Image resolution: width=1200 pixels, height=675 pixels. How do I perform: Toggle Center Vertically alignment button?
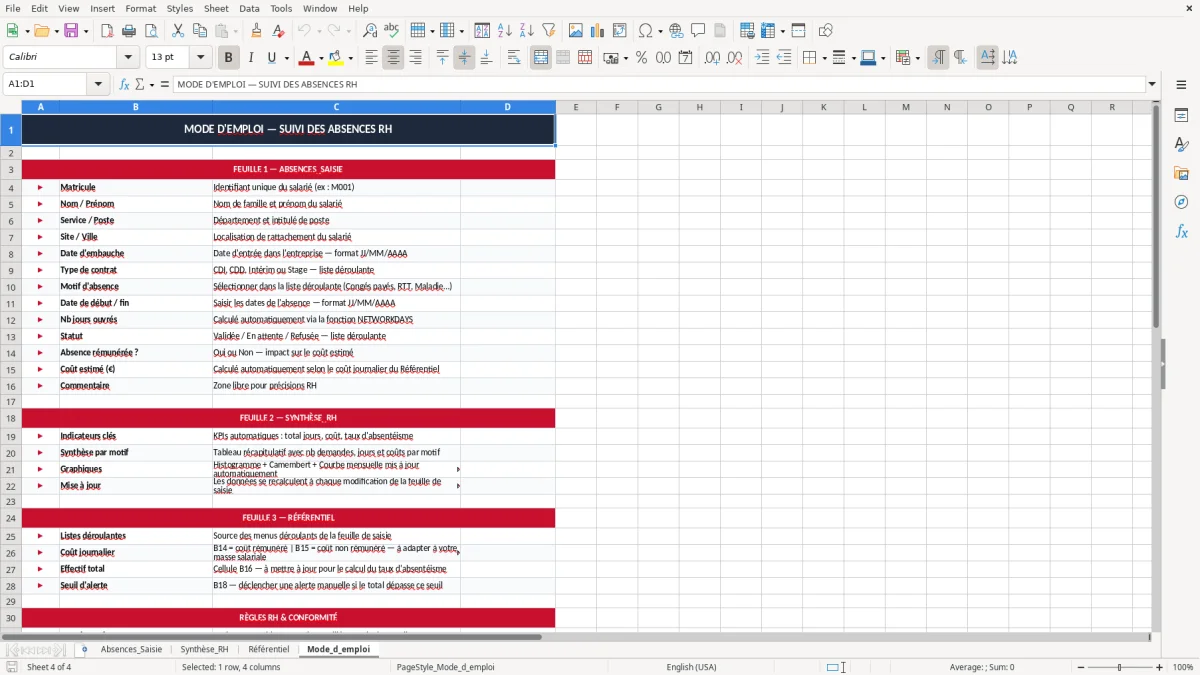pos(464,58)
